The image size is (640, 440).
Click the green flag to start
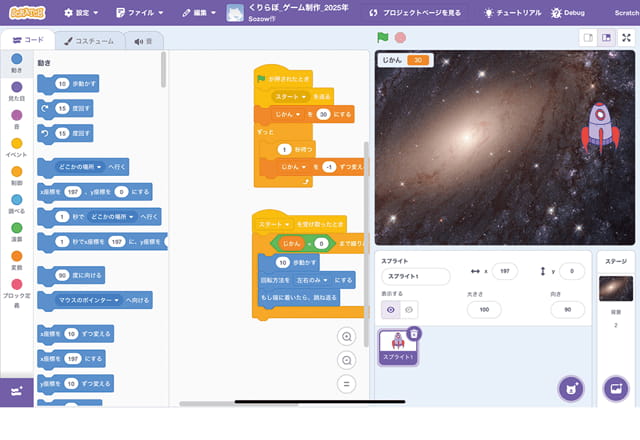pos(382,37)
